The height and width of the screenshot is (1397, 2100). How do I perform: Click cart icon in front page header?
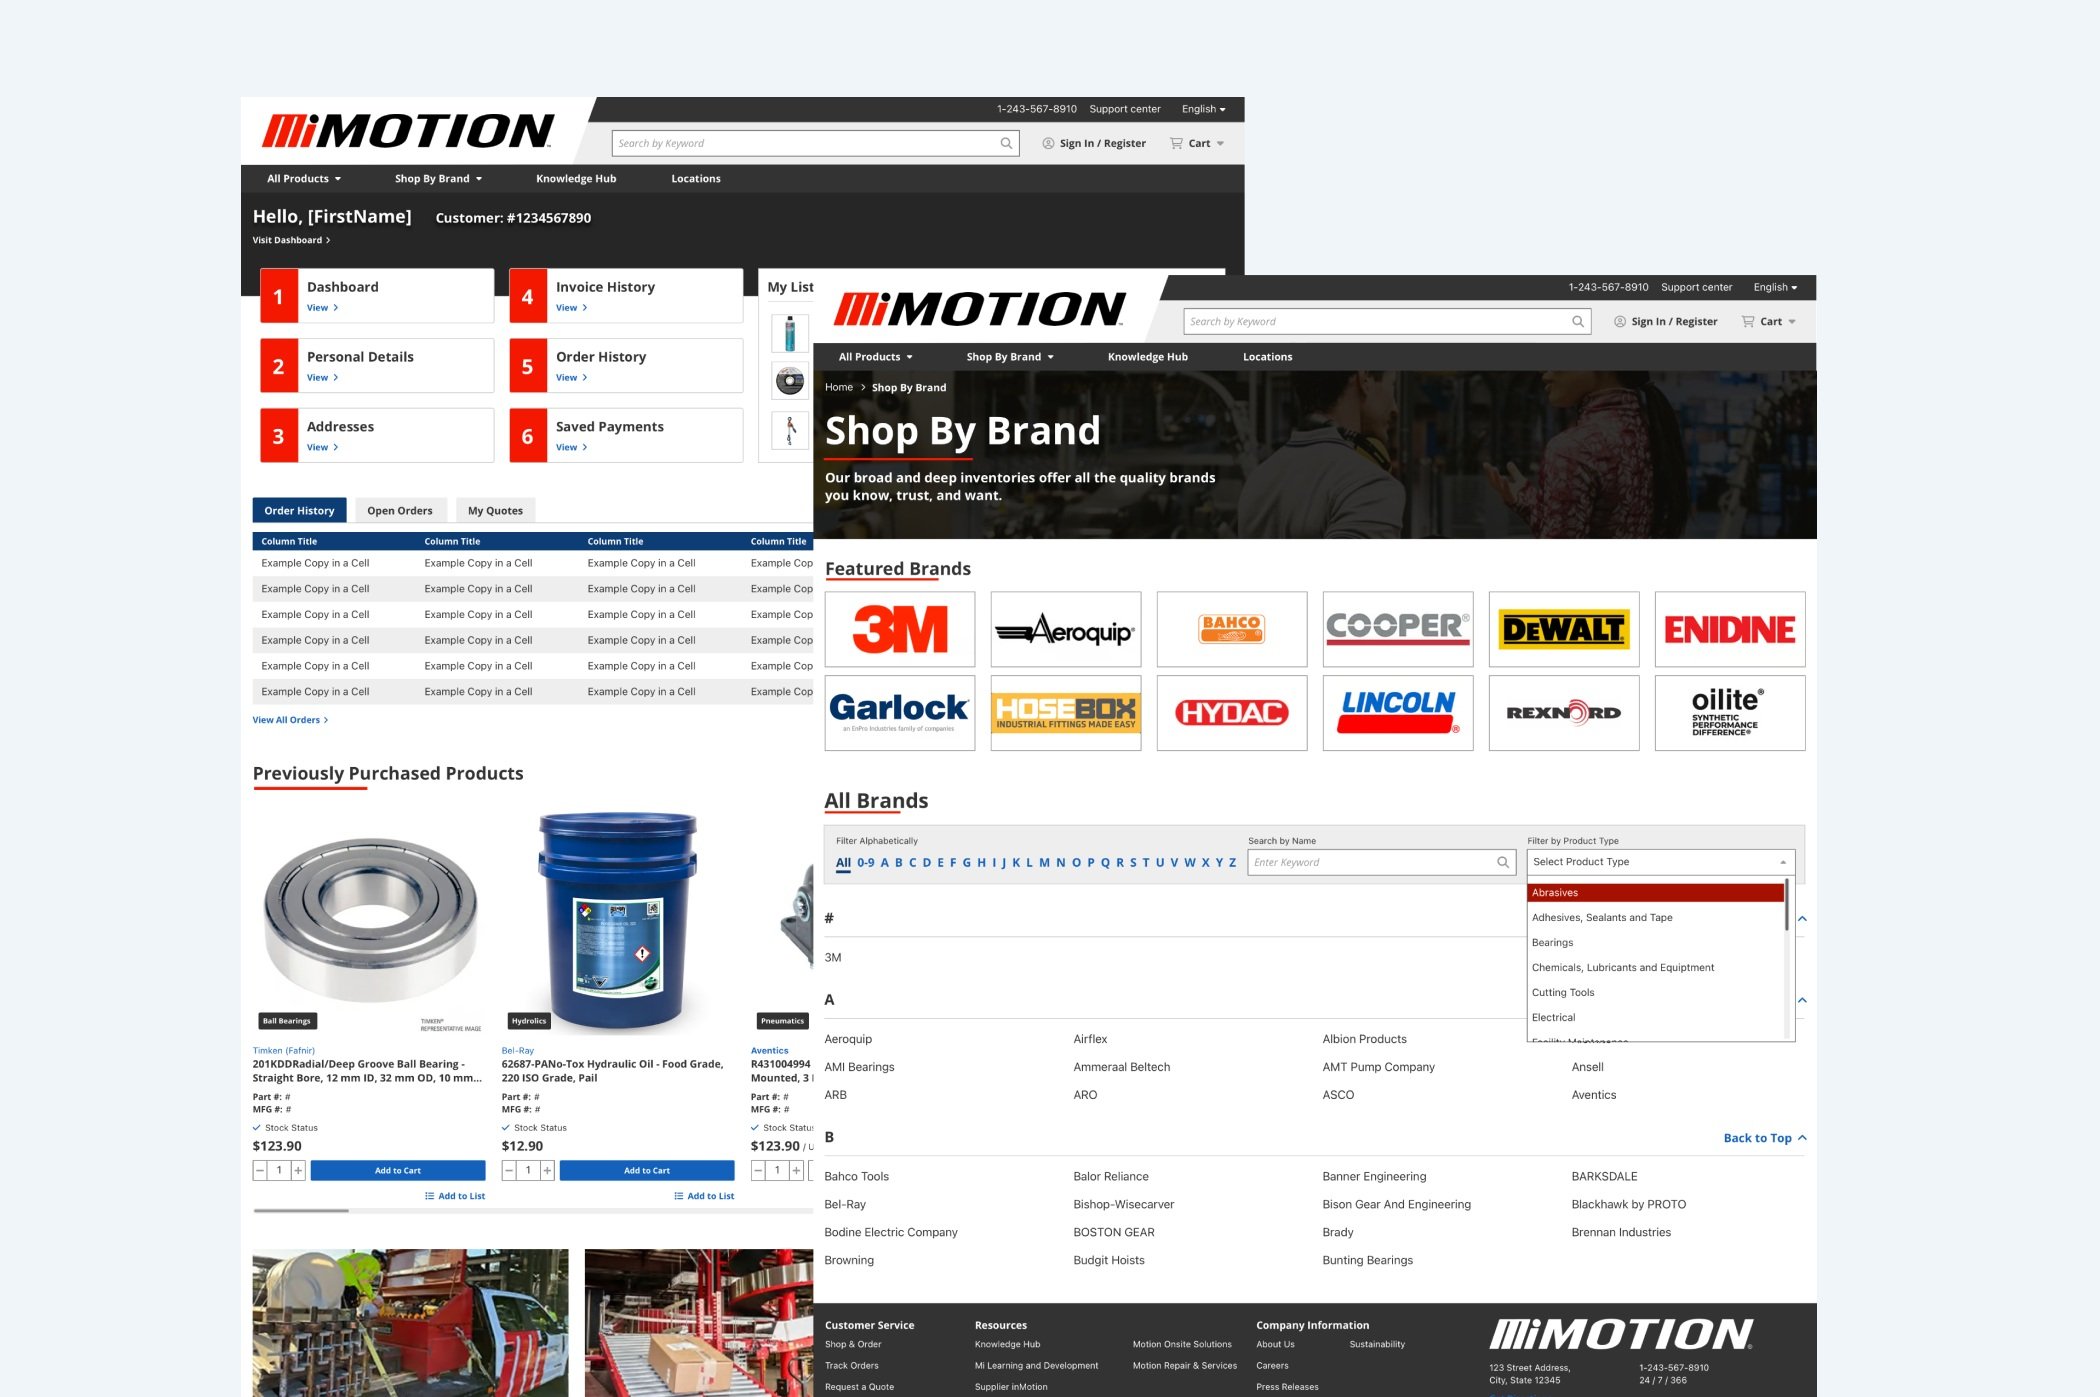pyautogui.click(x=1748, y=321)
